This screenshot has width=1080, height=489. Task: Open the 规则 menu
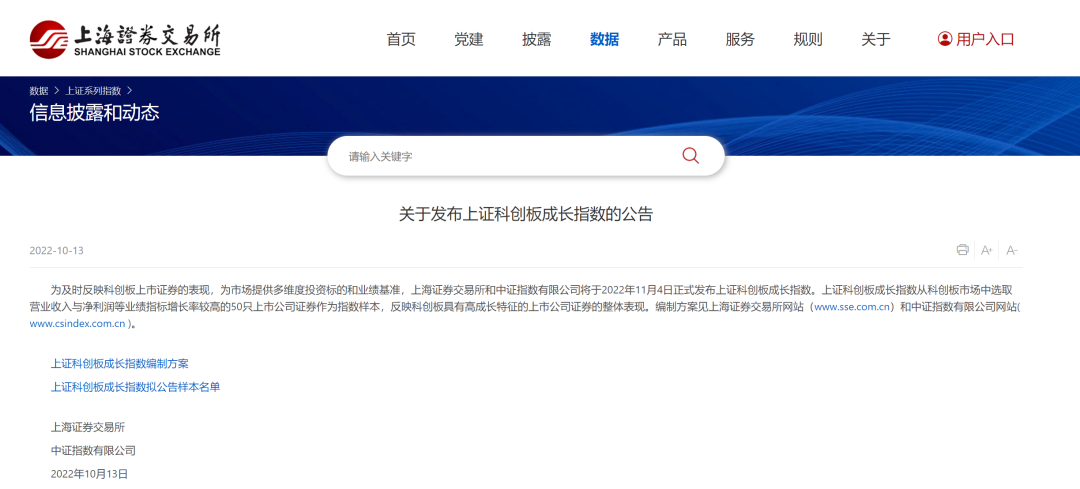[x=807, y=39]
